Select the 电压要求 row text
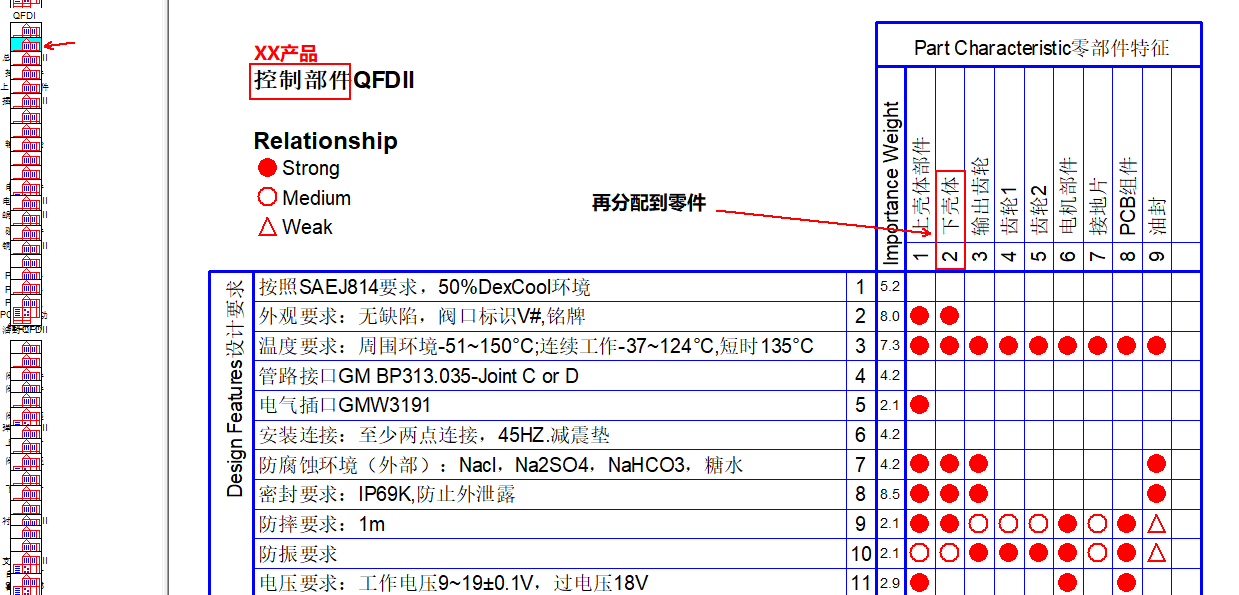Screen dimensions: 1239x595 coord(453,583)
